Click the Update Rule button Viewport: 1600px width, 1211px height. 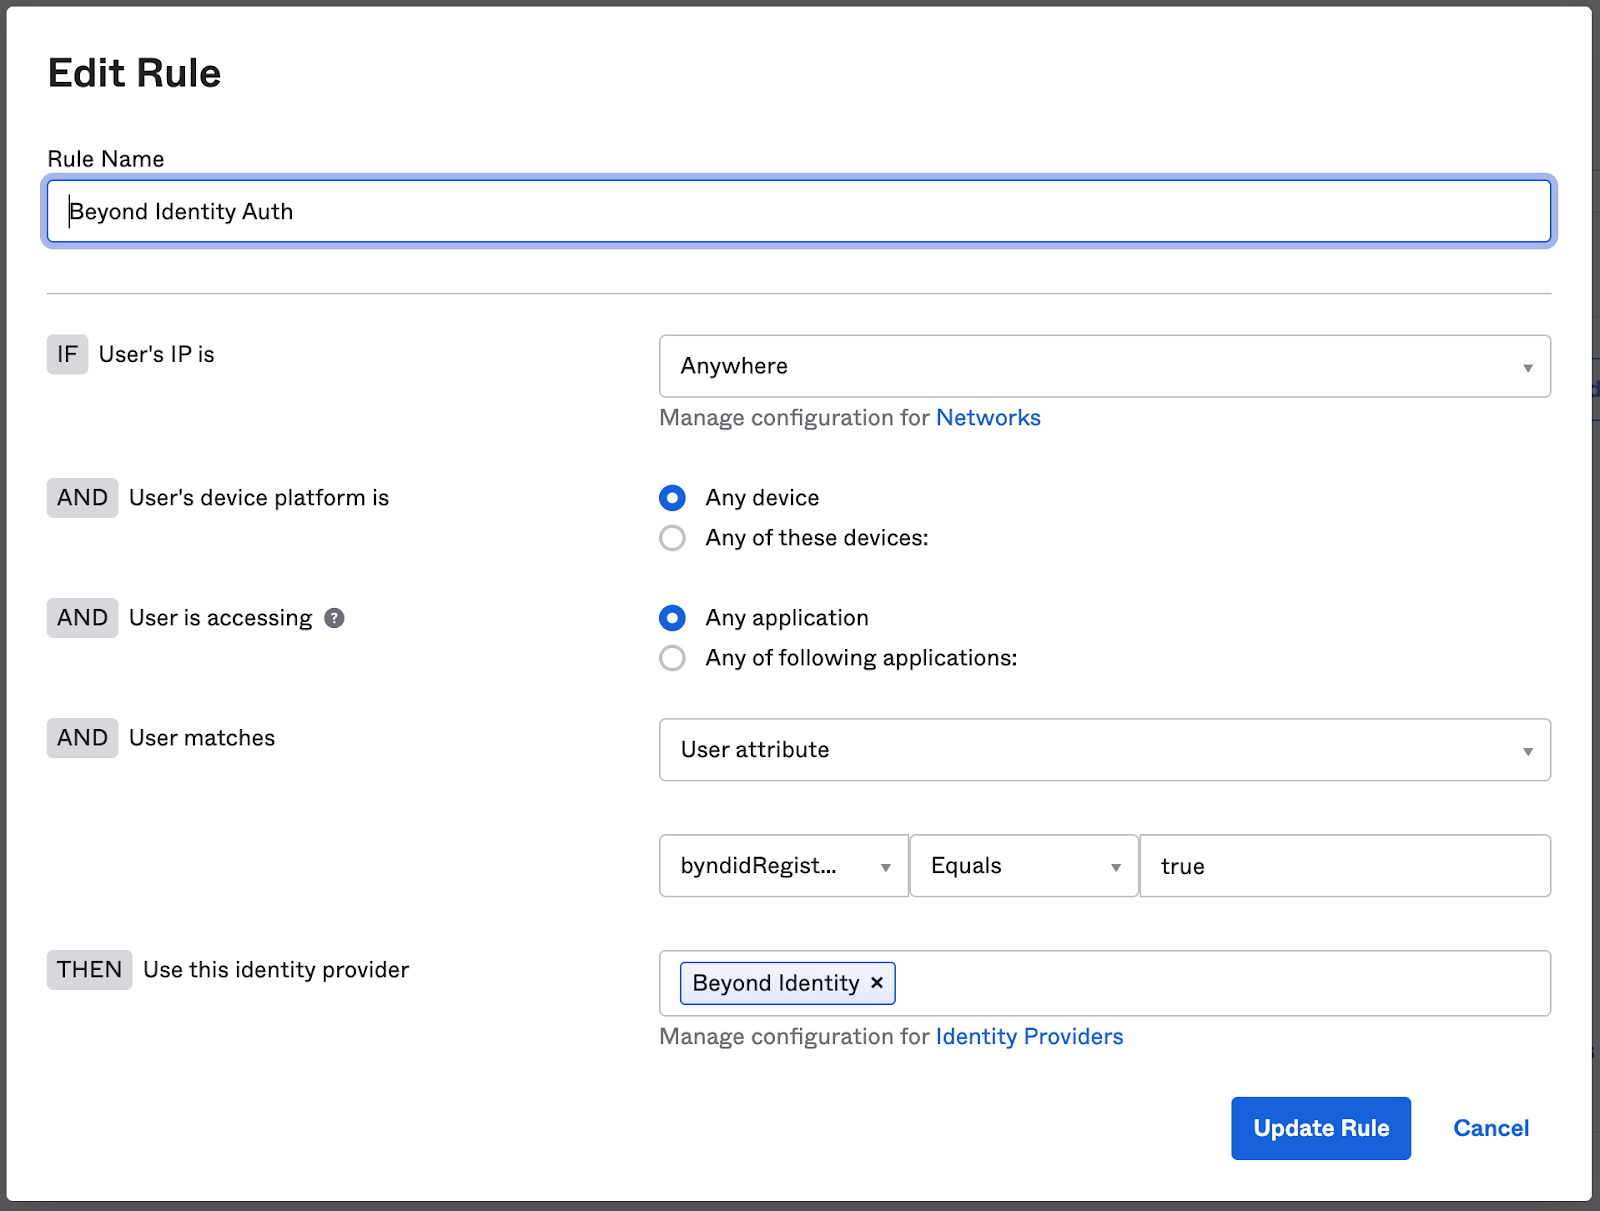pos(1320,1128)
